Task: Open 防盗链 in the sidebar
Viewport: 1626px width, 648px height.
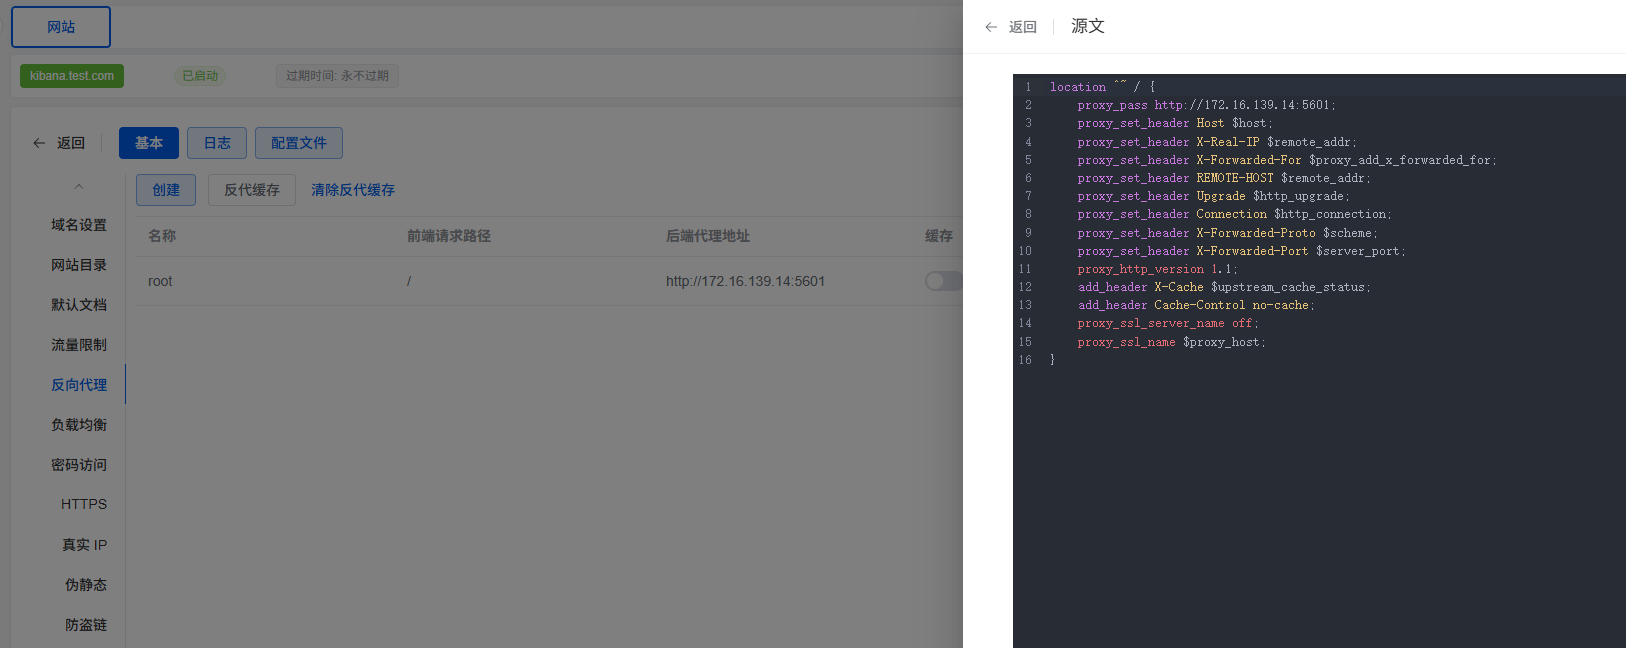Action: point(86,625)
